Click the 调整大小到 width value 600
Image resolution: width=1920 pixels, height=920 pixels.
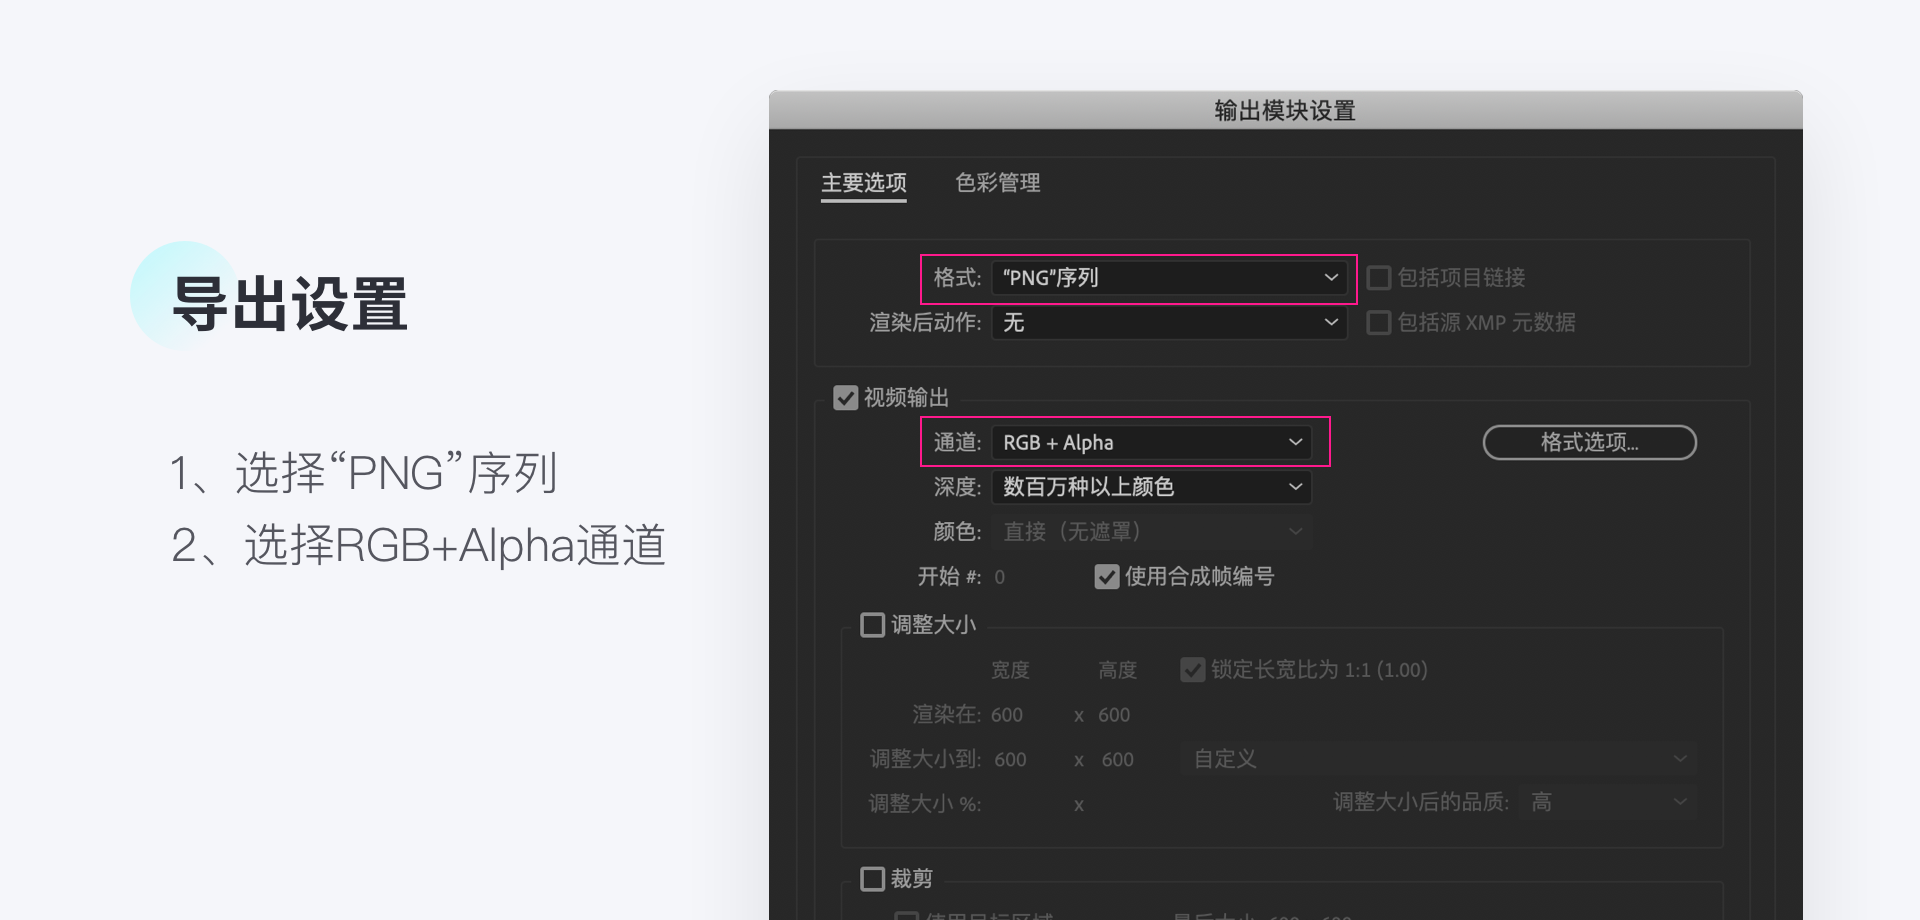[x=1010, y=760]
